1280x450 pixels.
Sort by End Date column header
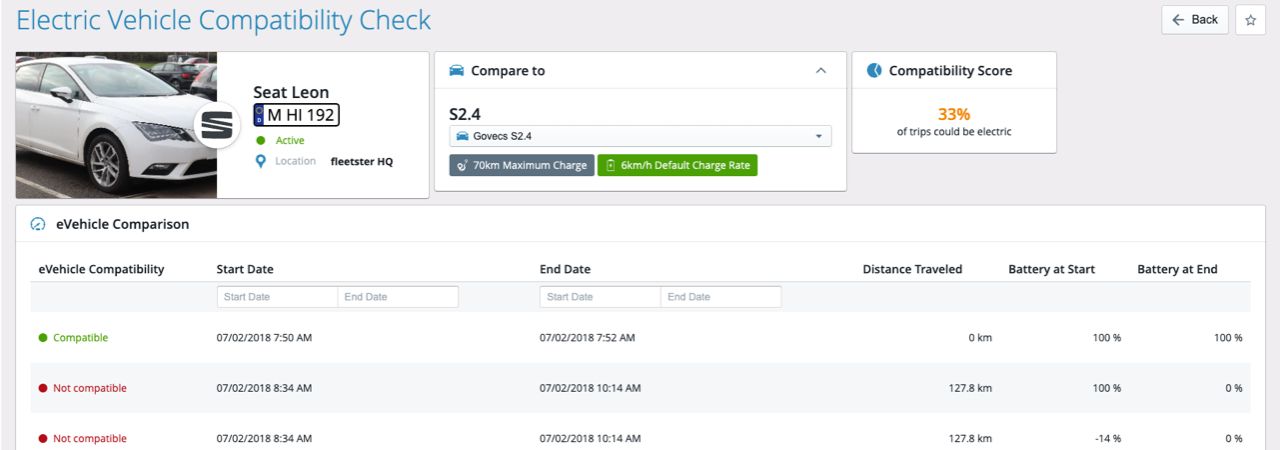click(565, 269)
